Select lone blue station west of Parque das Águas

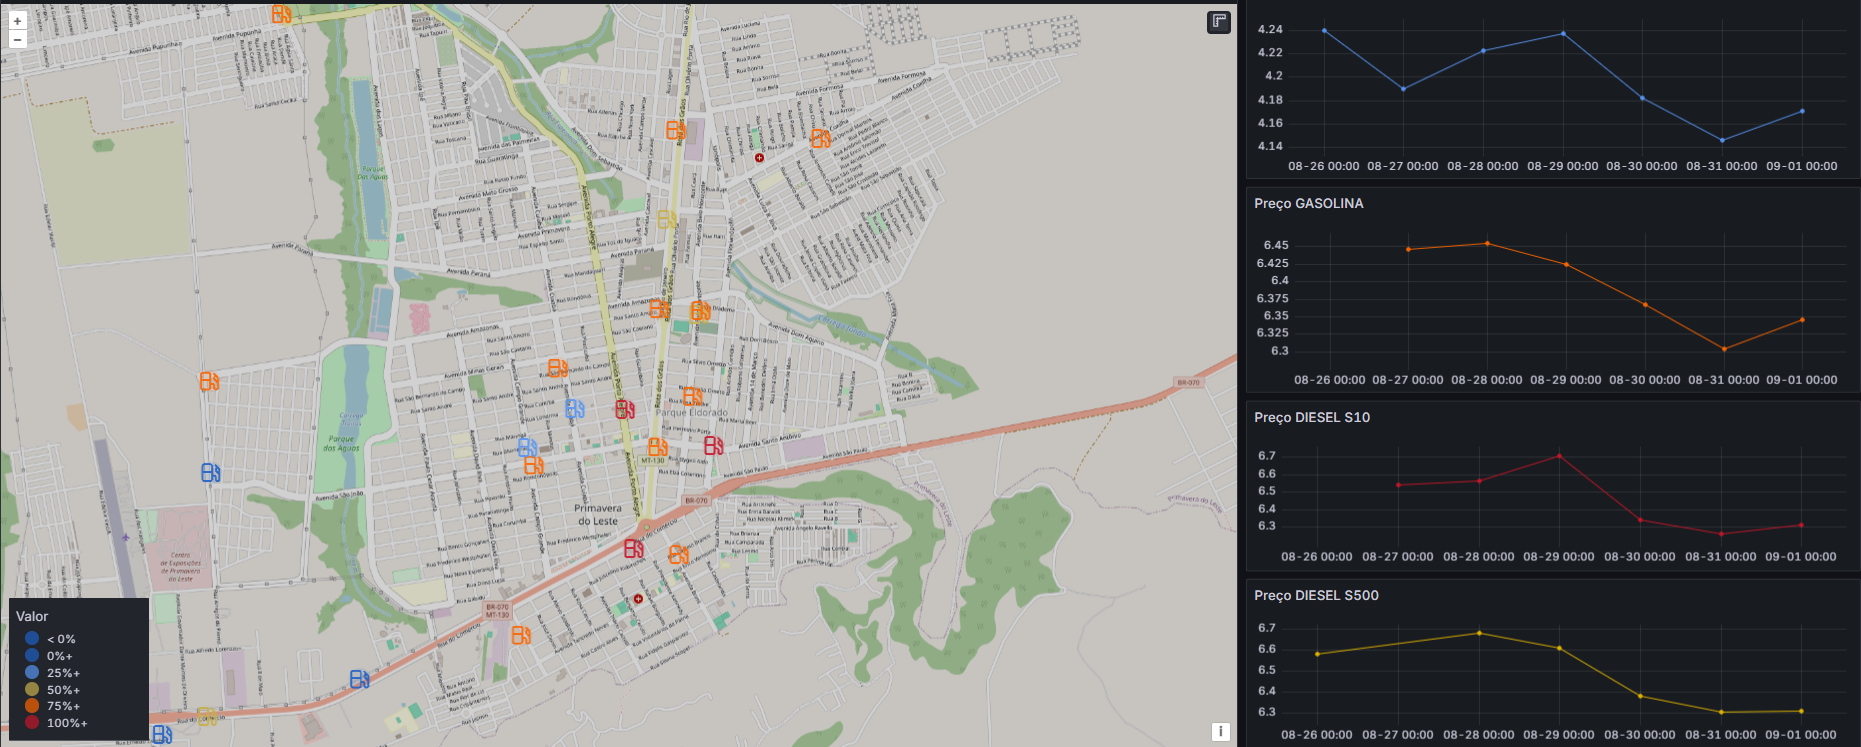tap(210, 472)
